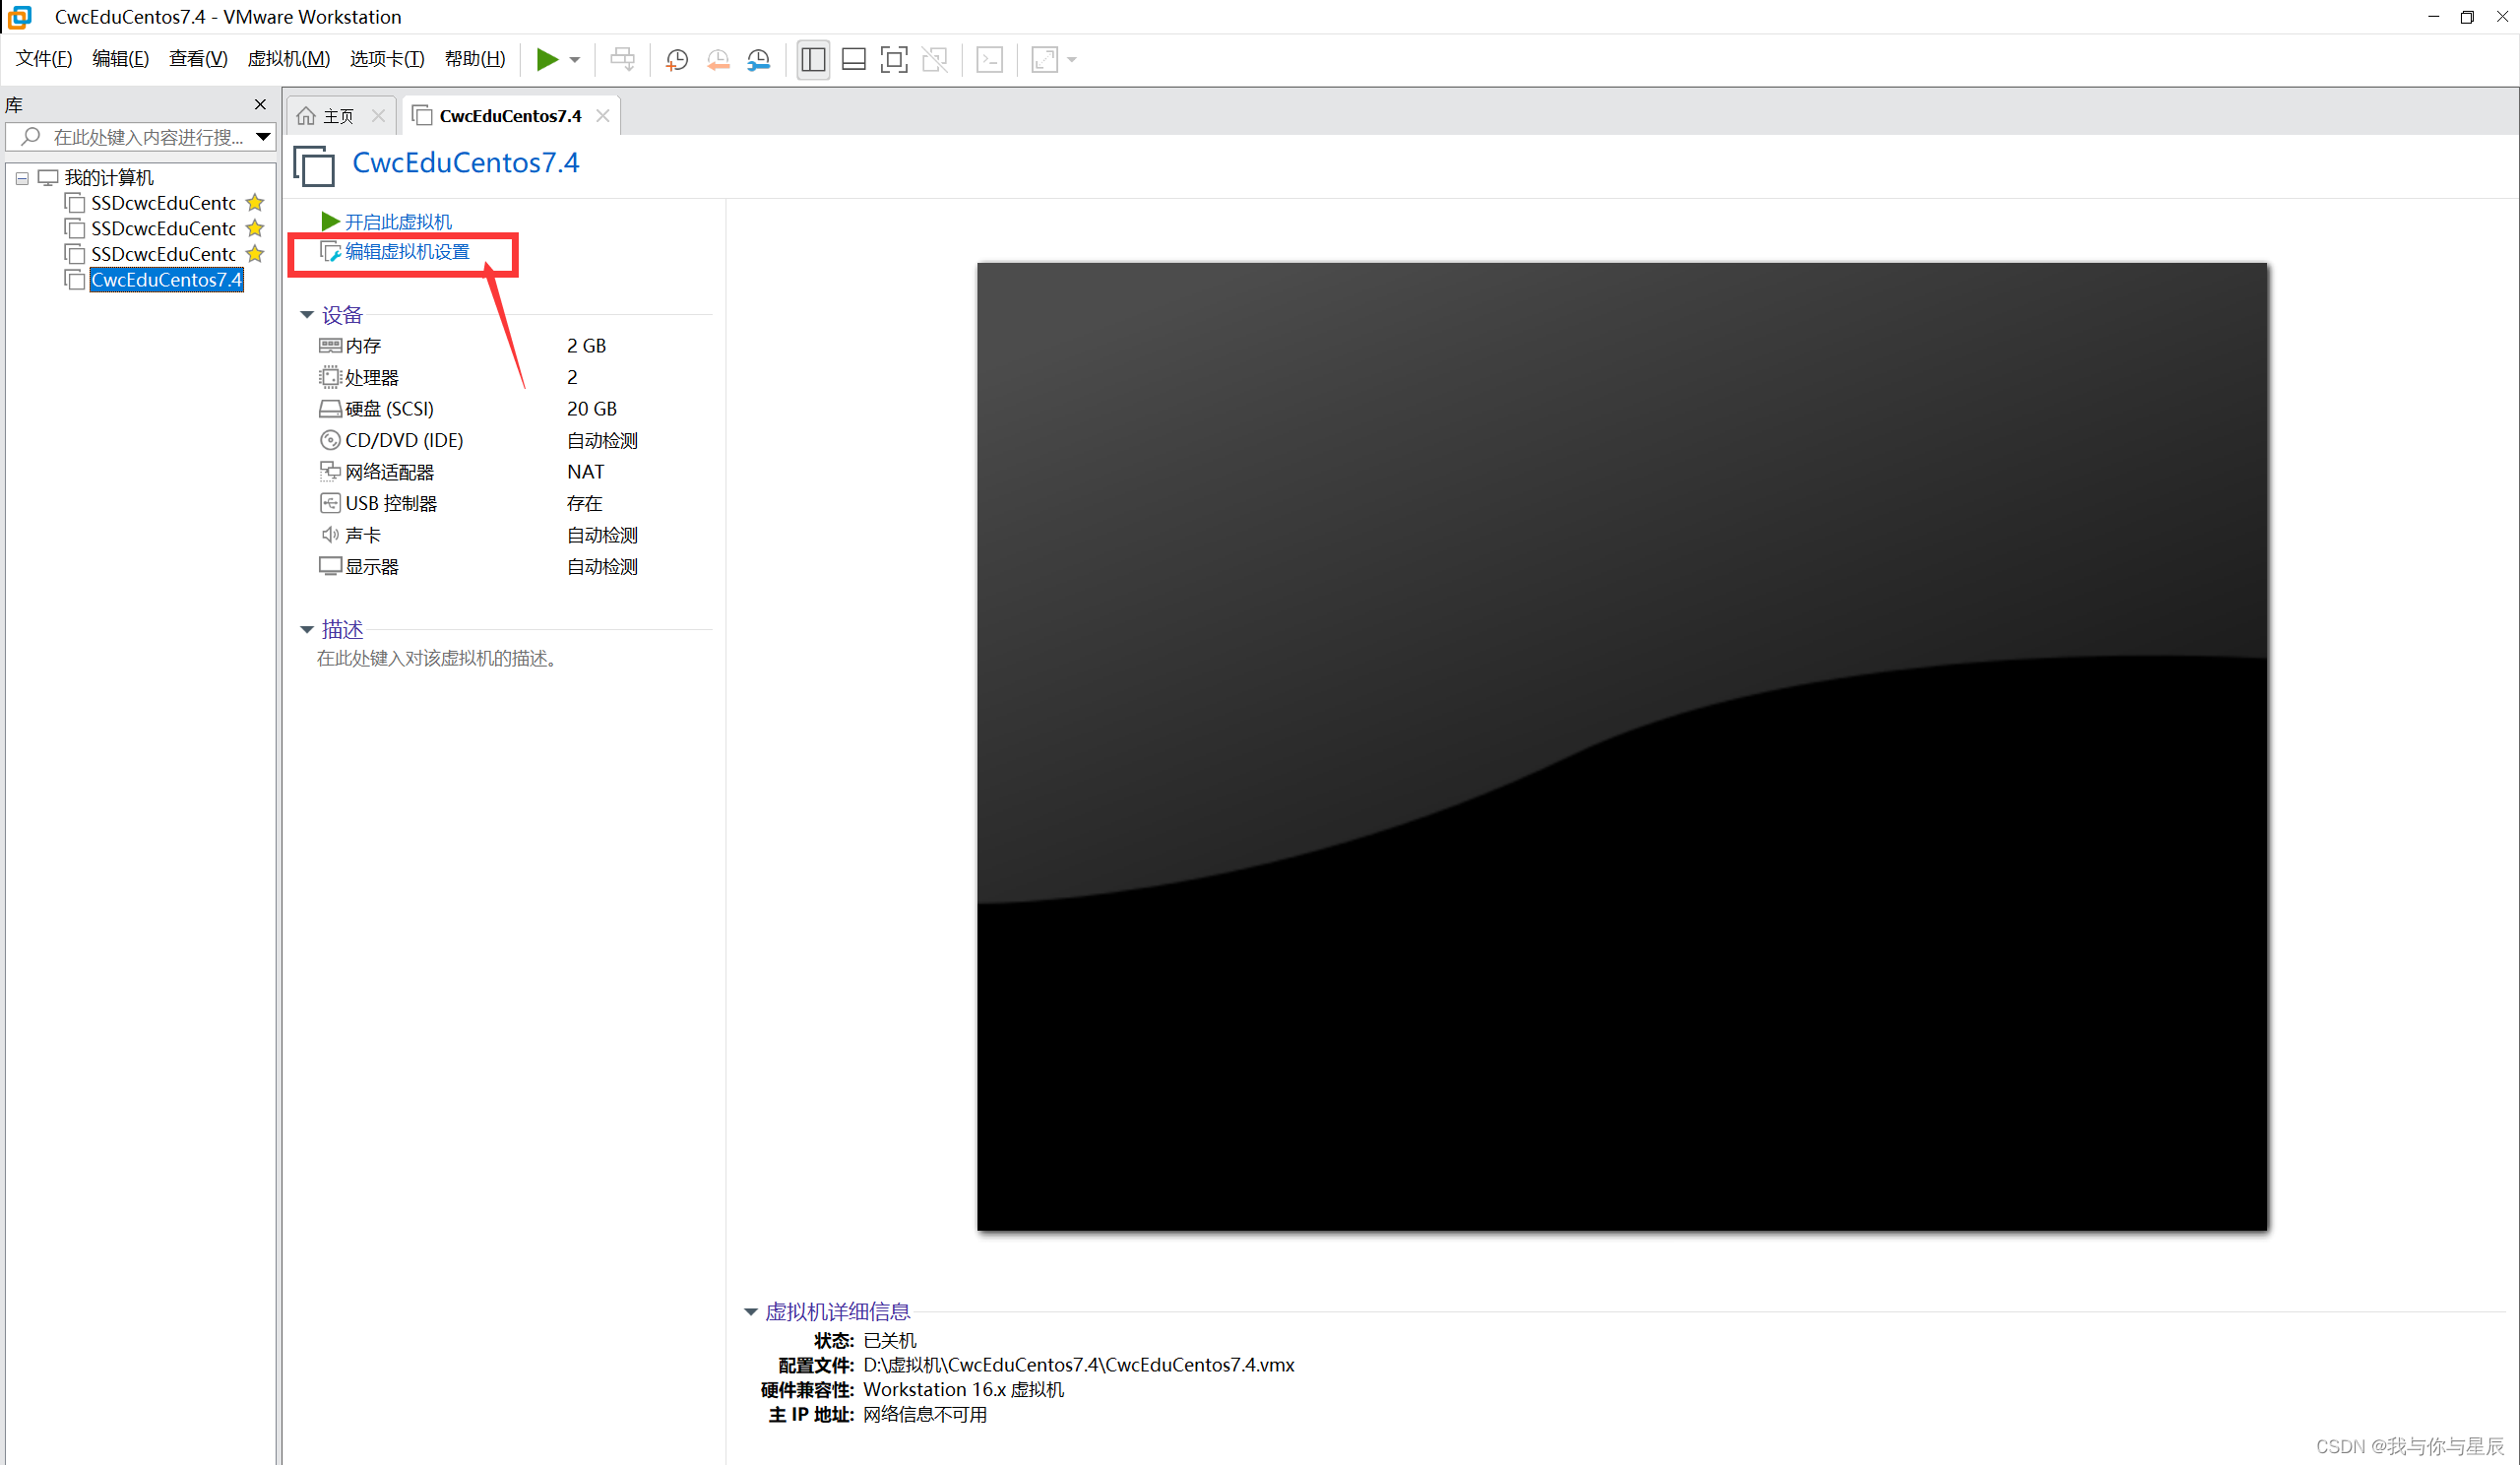Image resolution: width=2520 pixels, height=1465 pixels.
Task: Toggle favorite star on first SSDcwcEduCentc VM
Action: point(255,203)
